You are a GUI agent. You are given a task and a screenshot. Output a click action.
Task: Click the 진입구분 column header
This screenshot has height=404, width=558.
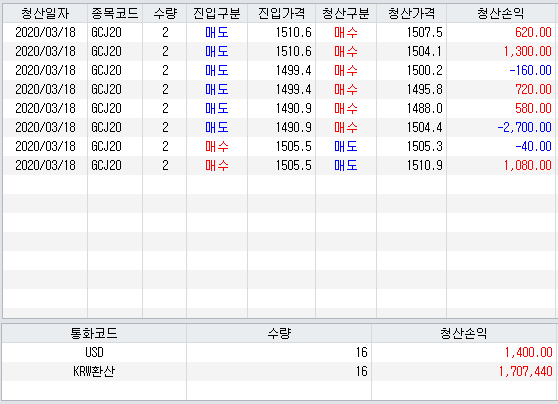point(217,14)
